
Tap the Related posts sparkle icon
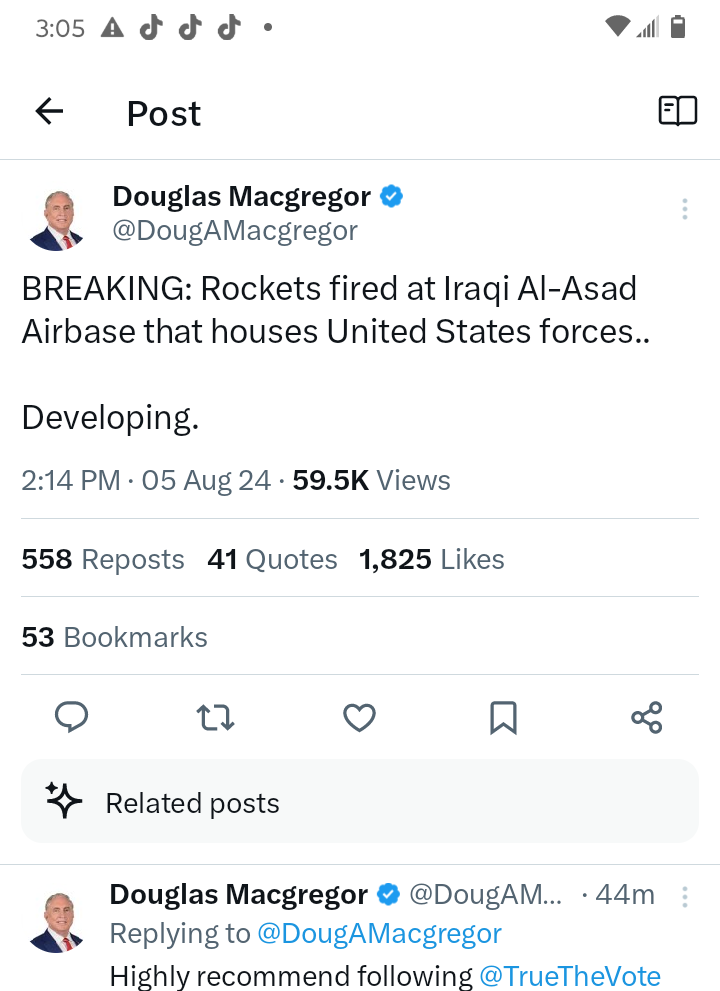pyautogui.click(x=64, y=801)
